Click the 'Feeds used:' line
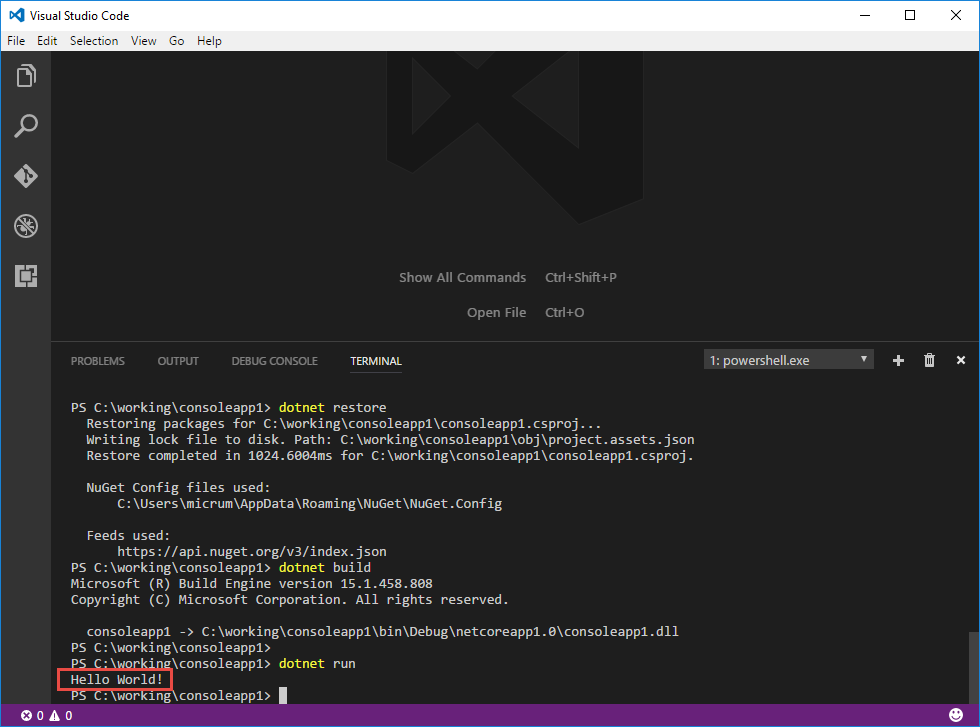 coord(128,536)
